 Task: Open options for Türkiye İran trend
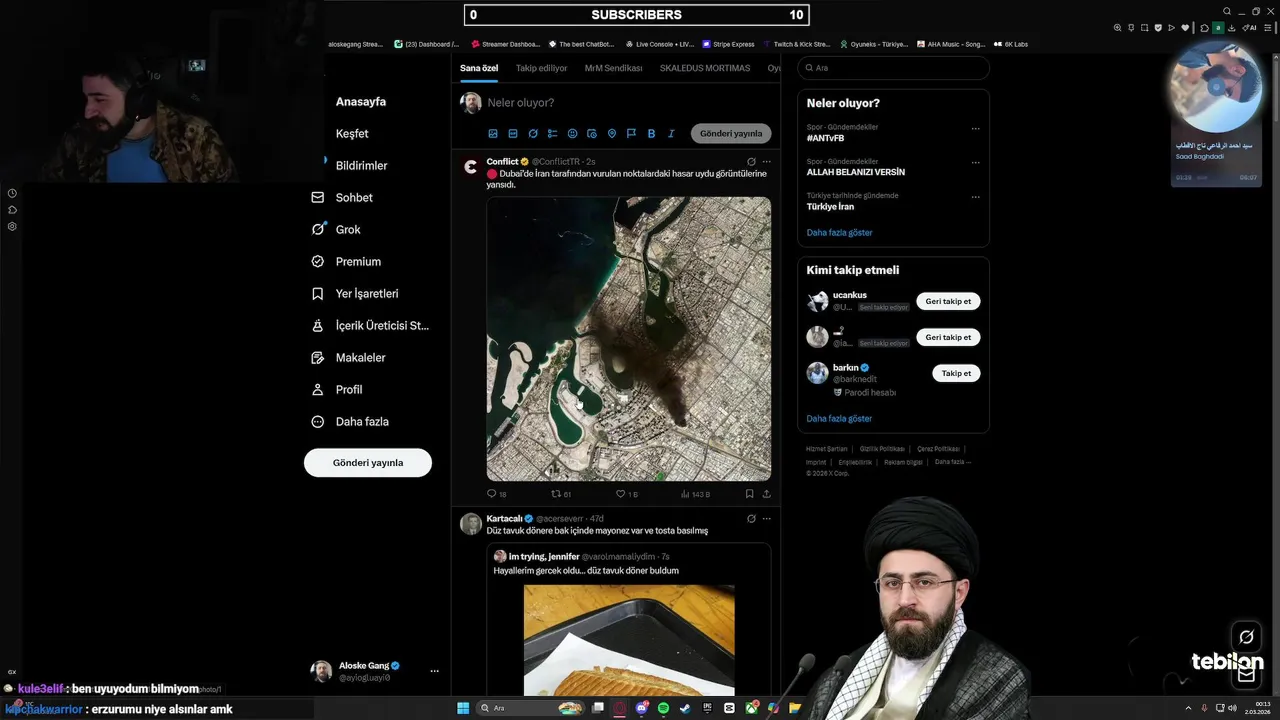pyautogui.click(x=976, y=197)
